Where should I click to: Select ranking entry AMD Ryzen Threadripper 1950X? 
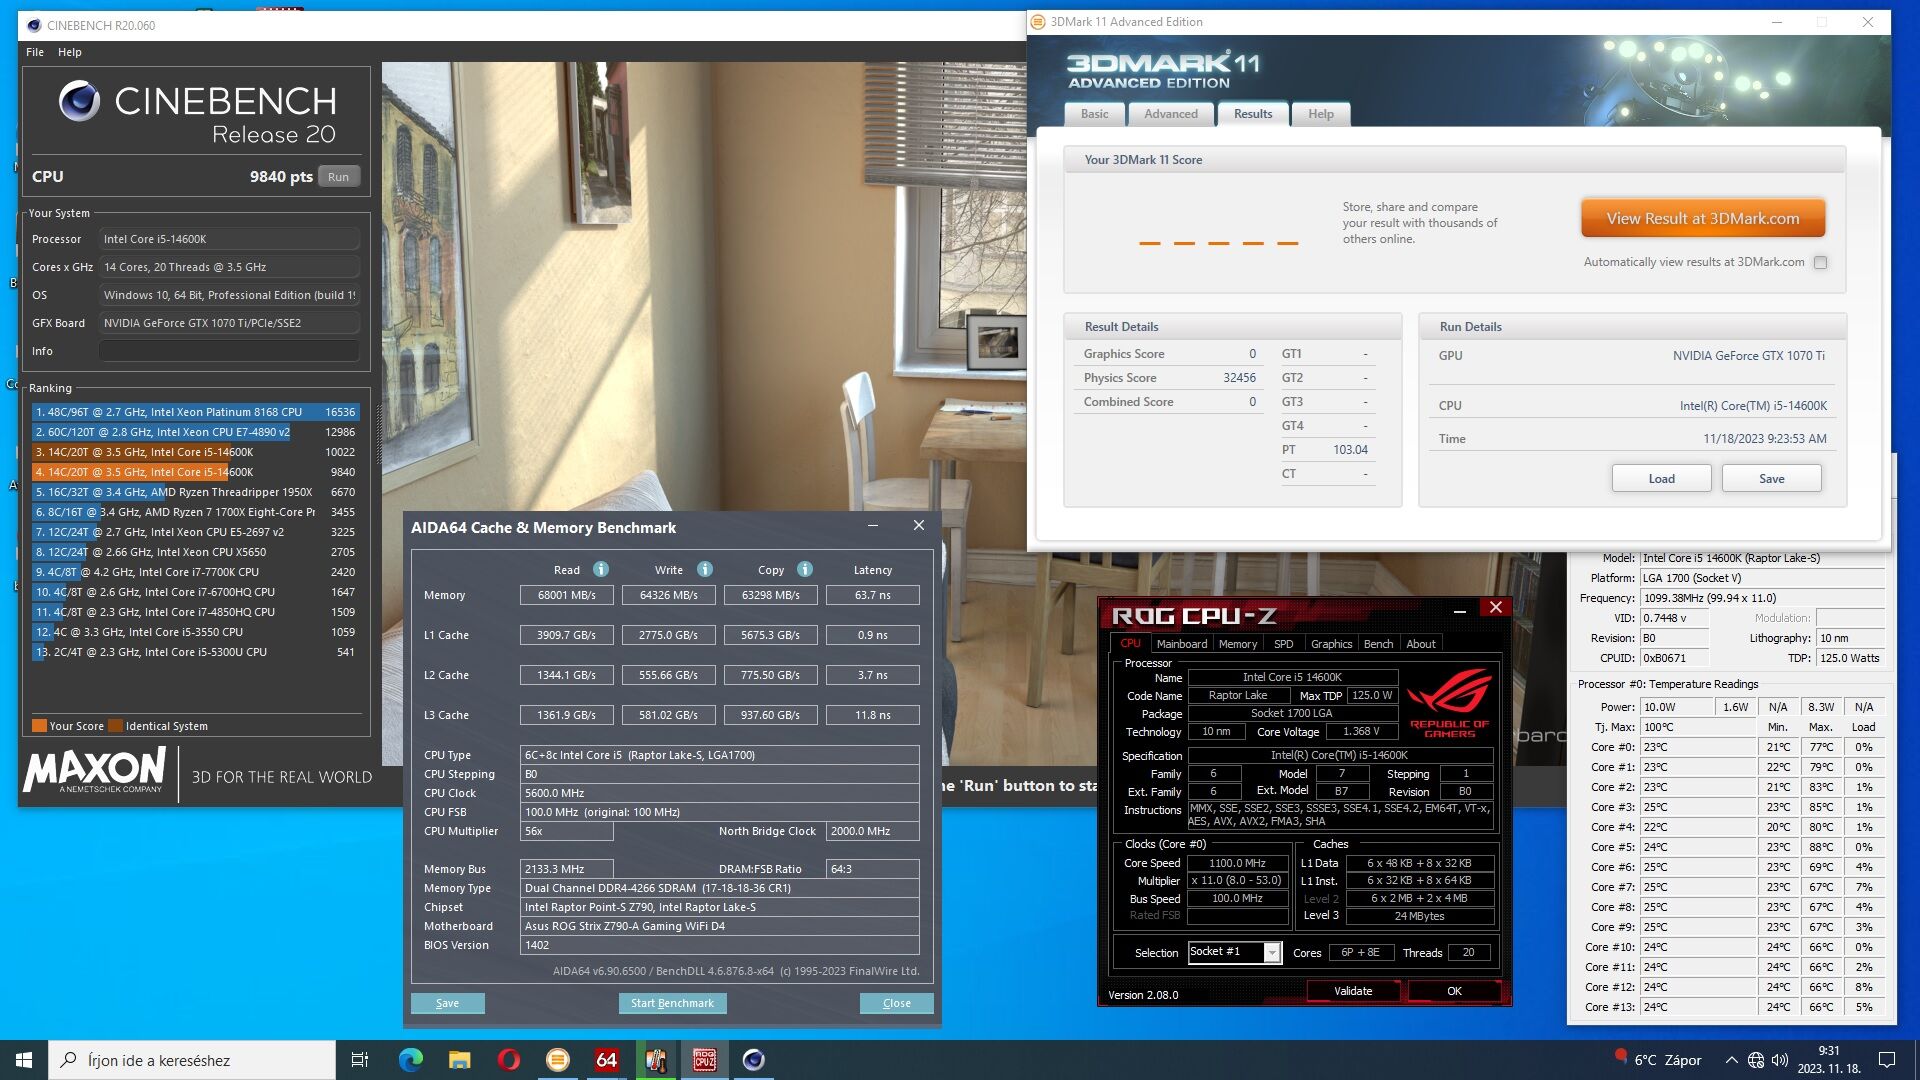pyautogui.click(x=195, y=492)
